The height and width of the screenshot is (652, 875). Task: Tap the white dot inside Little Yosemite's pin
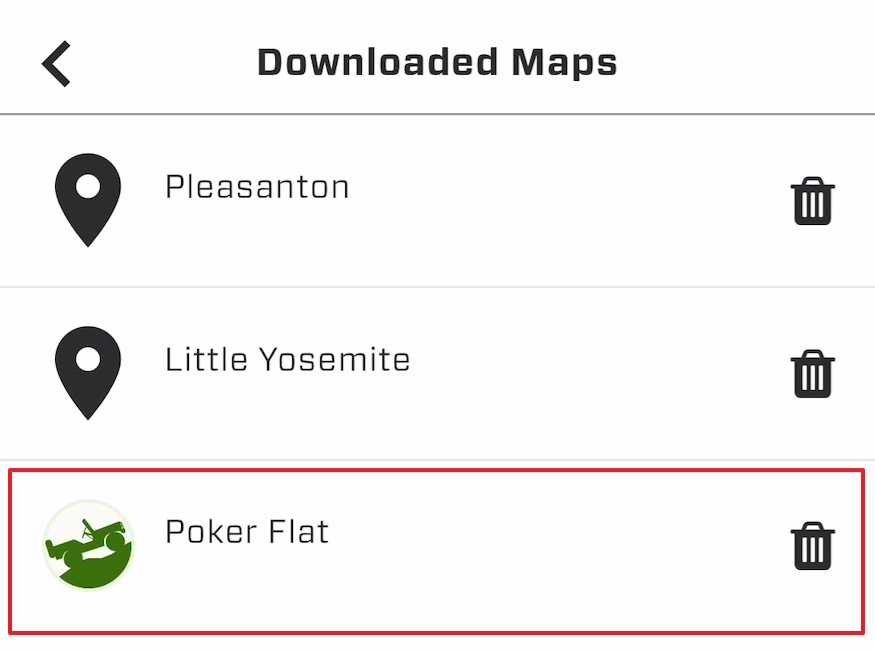pos(88,359)
